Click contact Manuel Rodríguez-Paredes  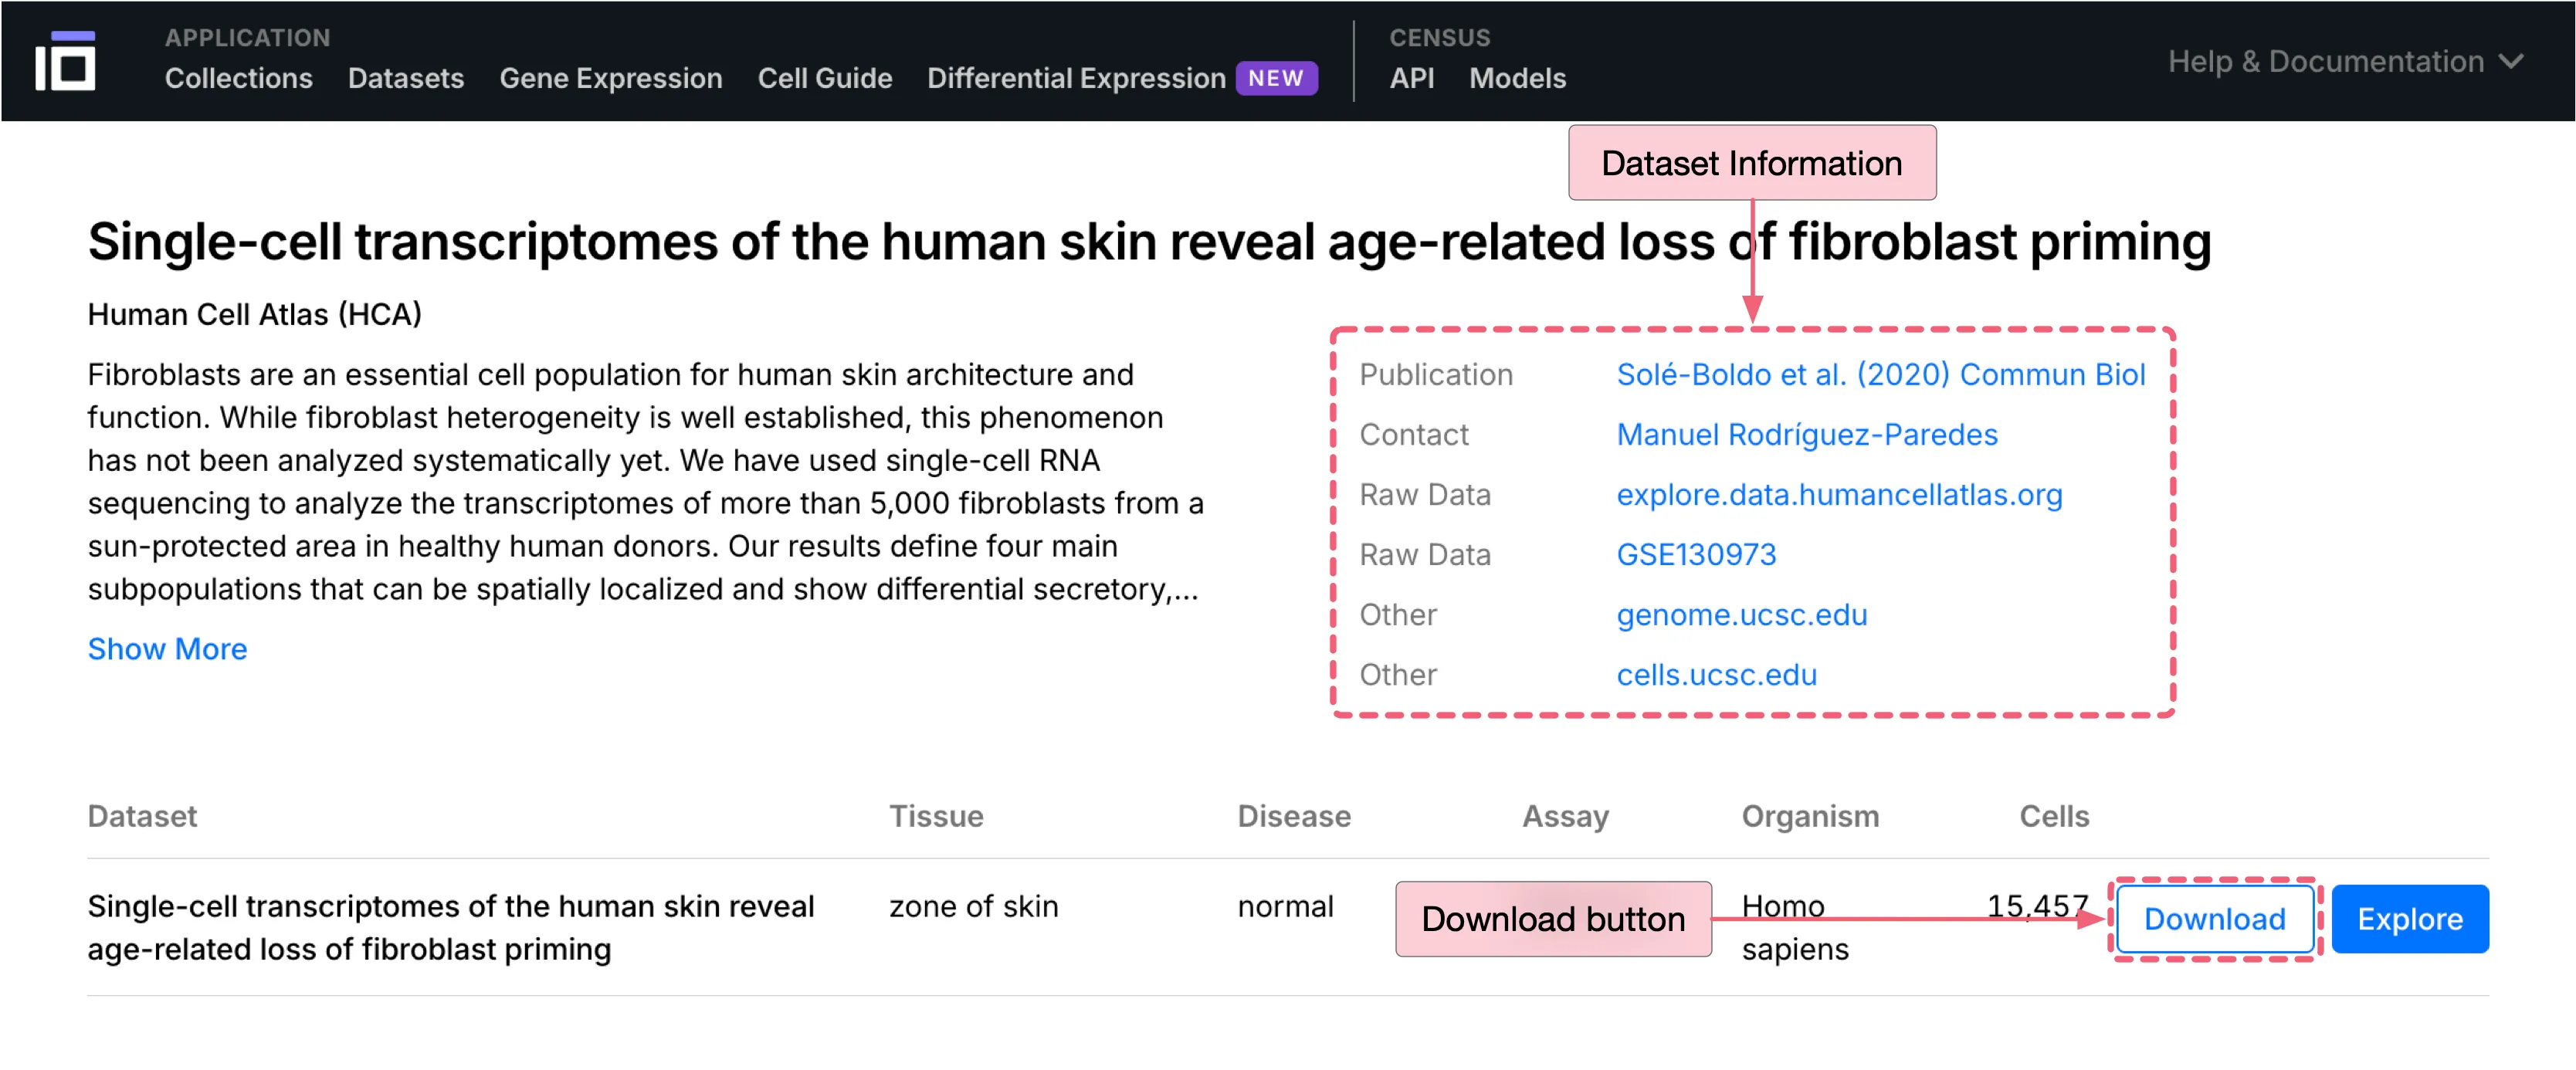click(x=1806, y=434)
